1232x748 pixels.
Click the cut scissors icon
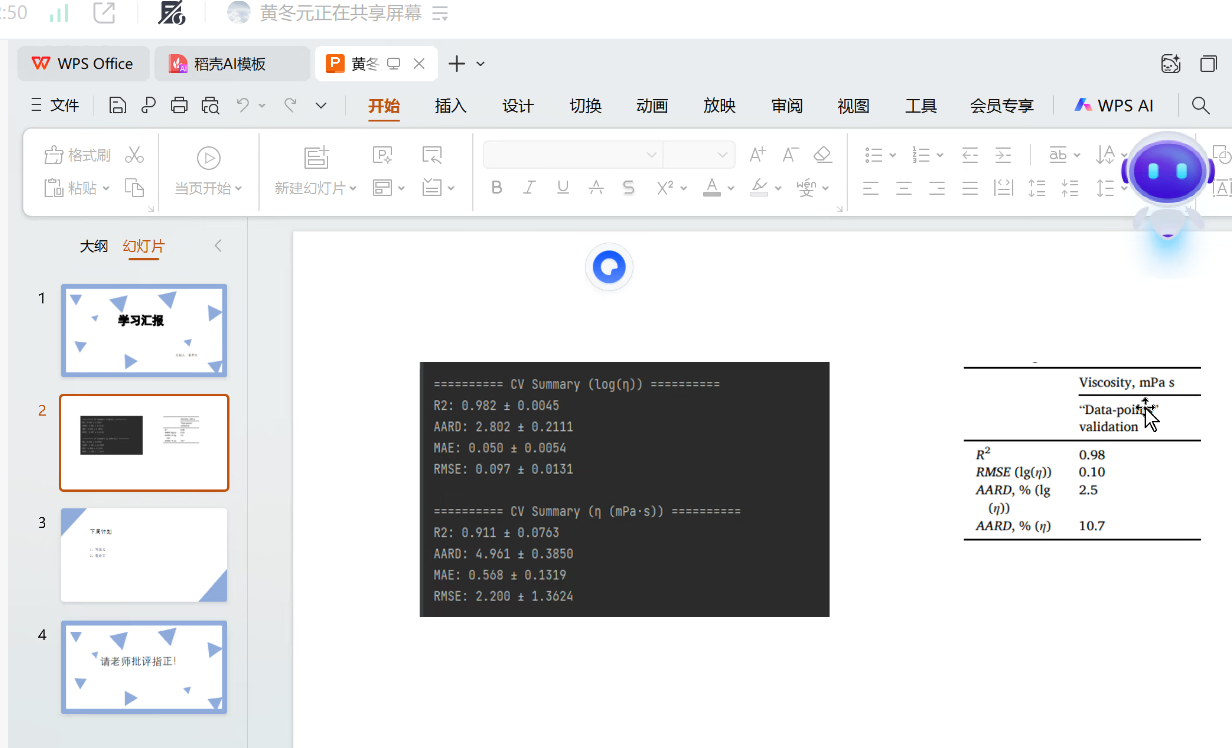click(135, 155)
